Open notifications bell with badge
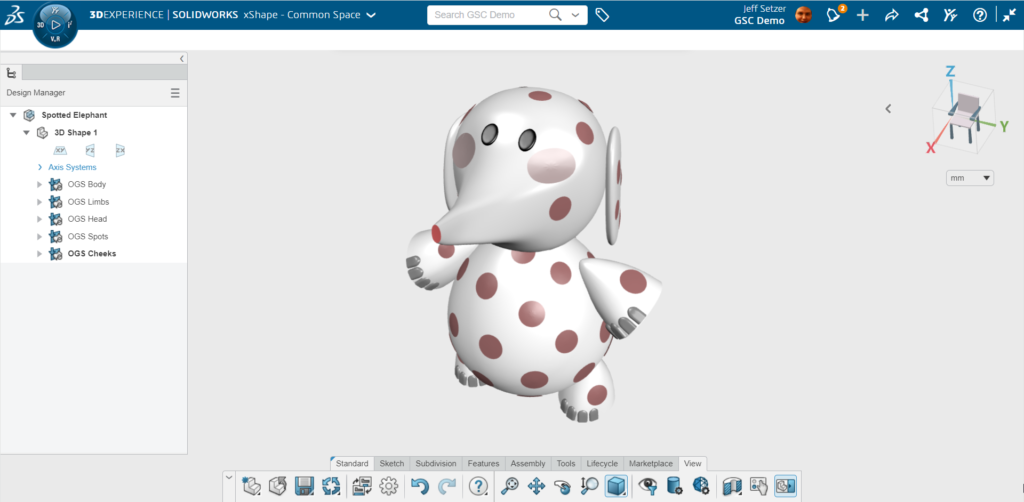Viewport: 1024px width, 502px height. (x=833, y=15)
